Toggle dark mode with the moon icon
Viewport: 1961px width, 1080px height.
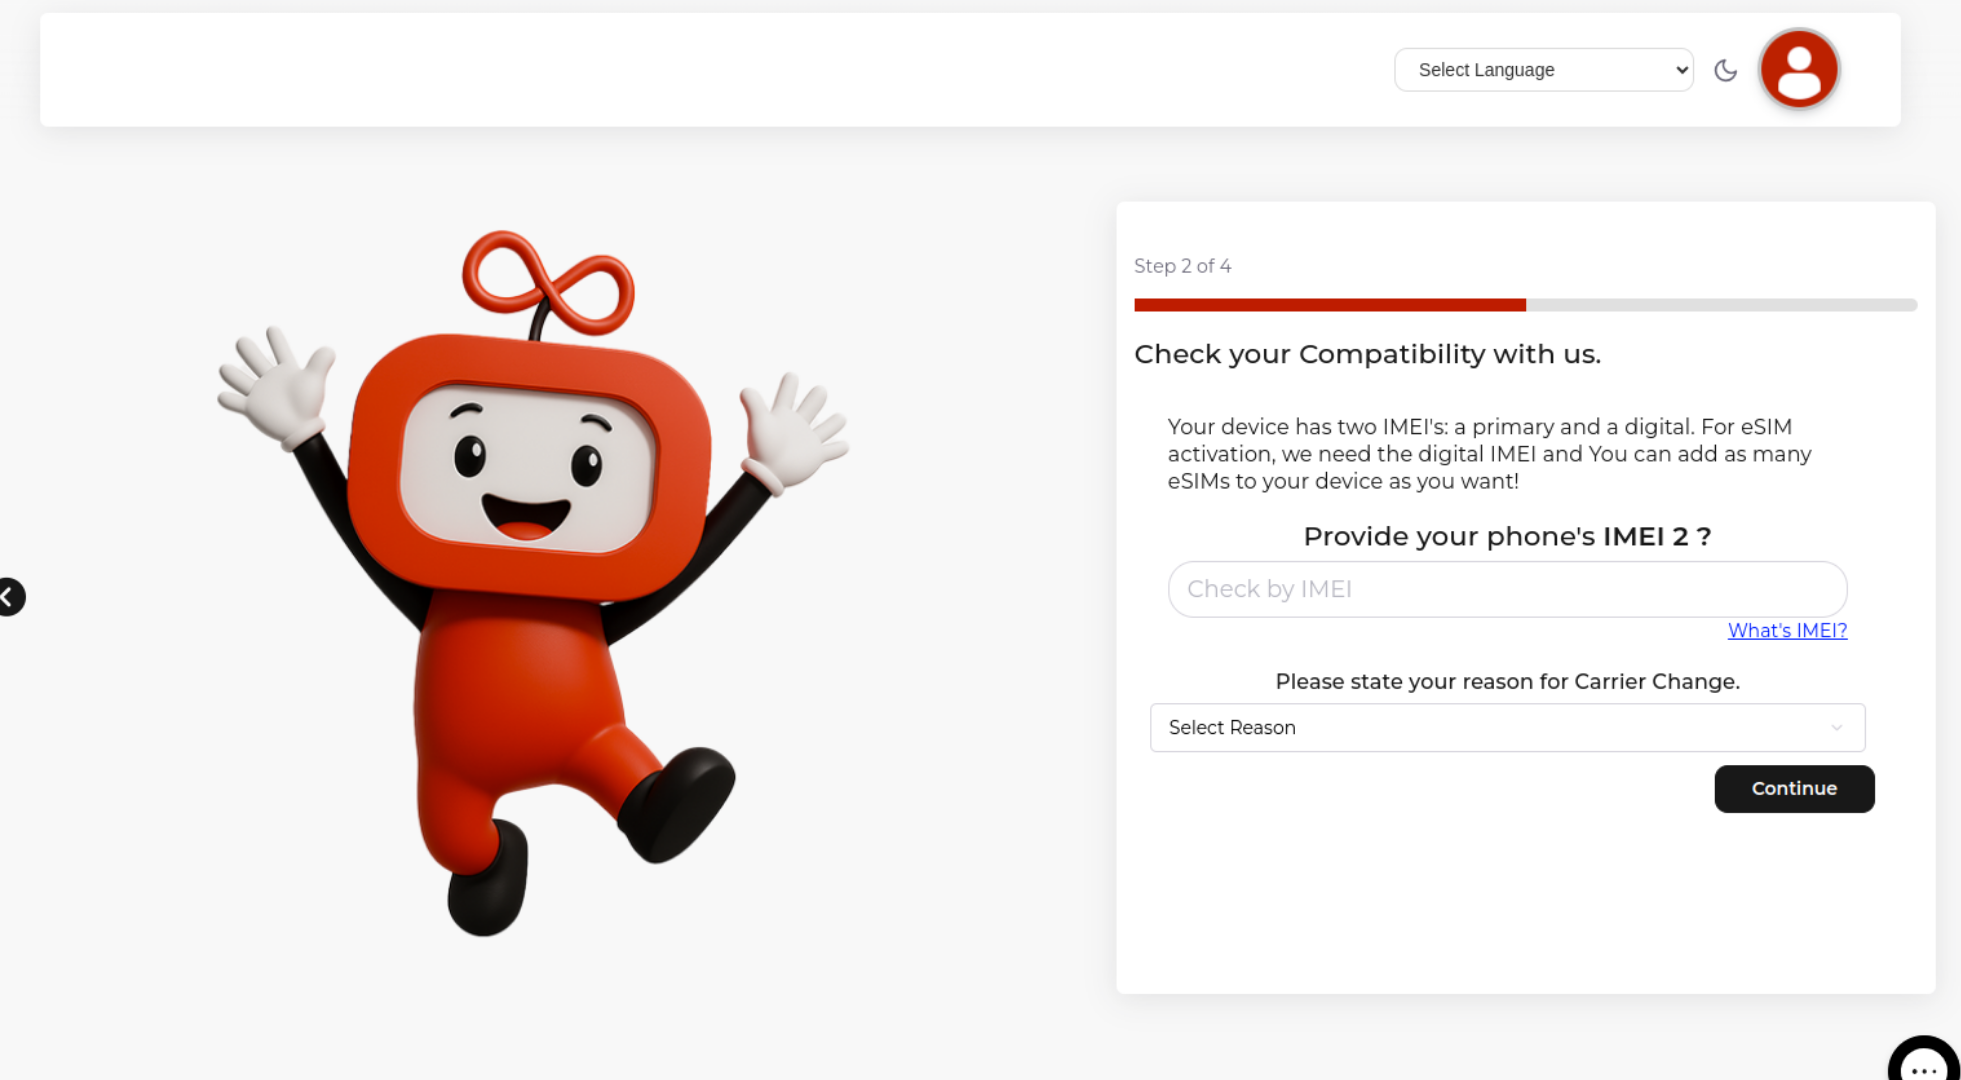1725,70
